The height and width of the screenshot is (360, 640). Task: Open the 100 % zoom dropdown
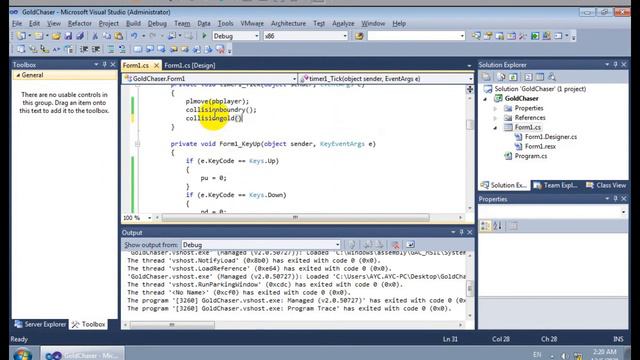[149, 218]
